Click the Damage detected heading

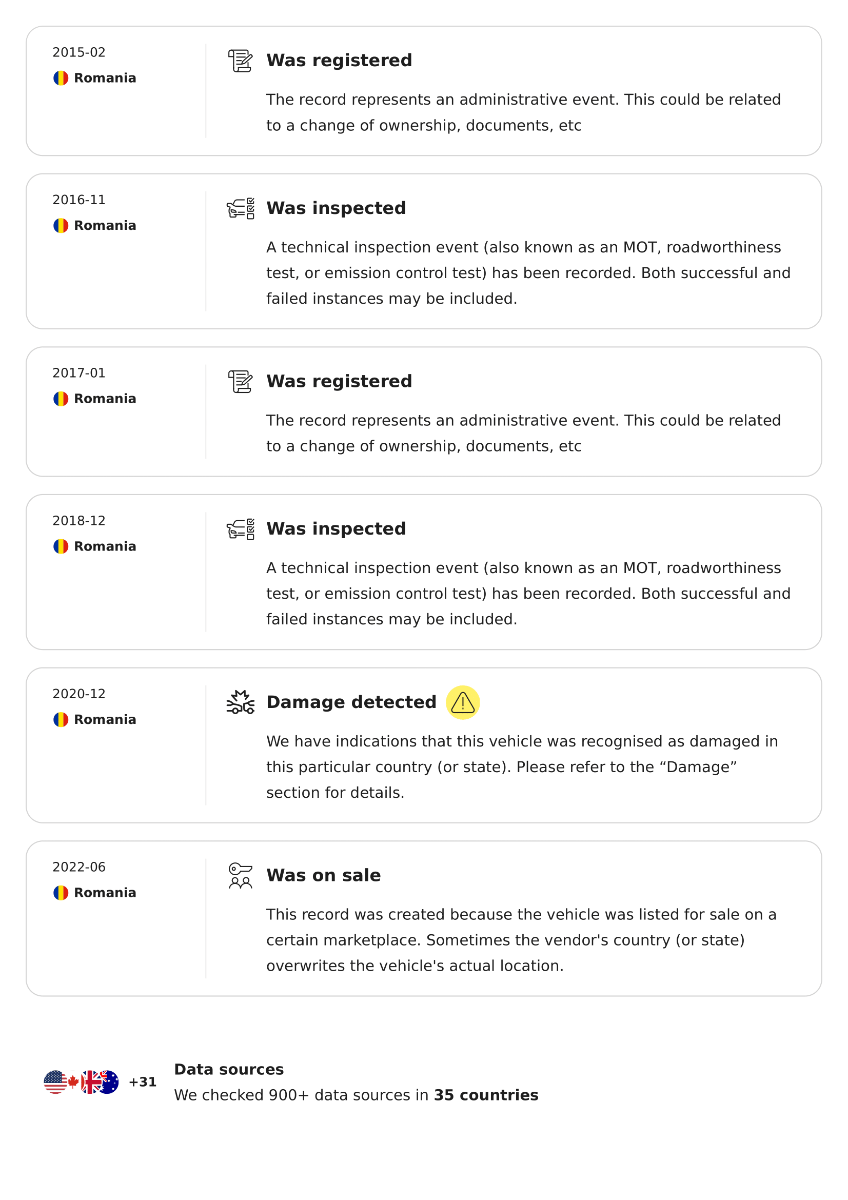point(351,702)
